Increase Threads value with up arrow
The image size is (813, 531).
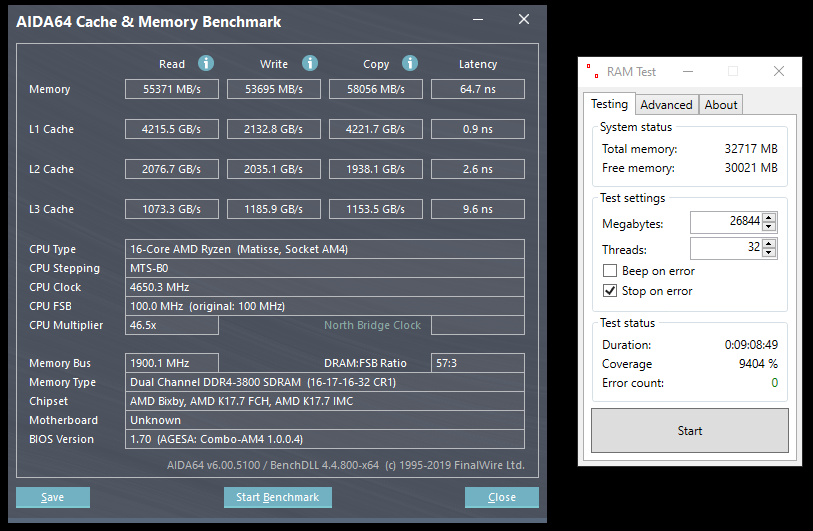[x=769, y=243]
